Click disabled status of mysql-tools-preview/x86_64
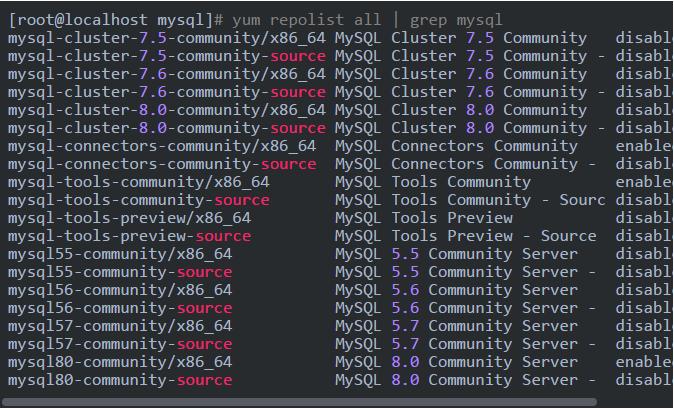The height and width of the screenshot is (409, 674). point(644,219)
